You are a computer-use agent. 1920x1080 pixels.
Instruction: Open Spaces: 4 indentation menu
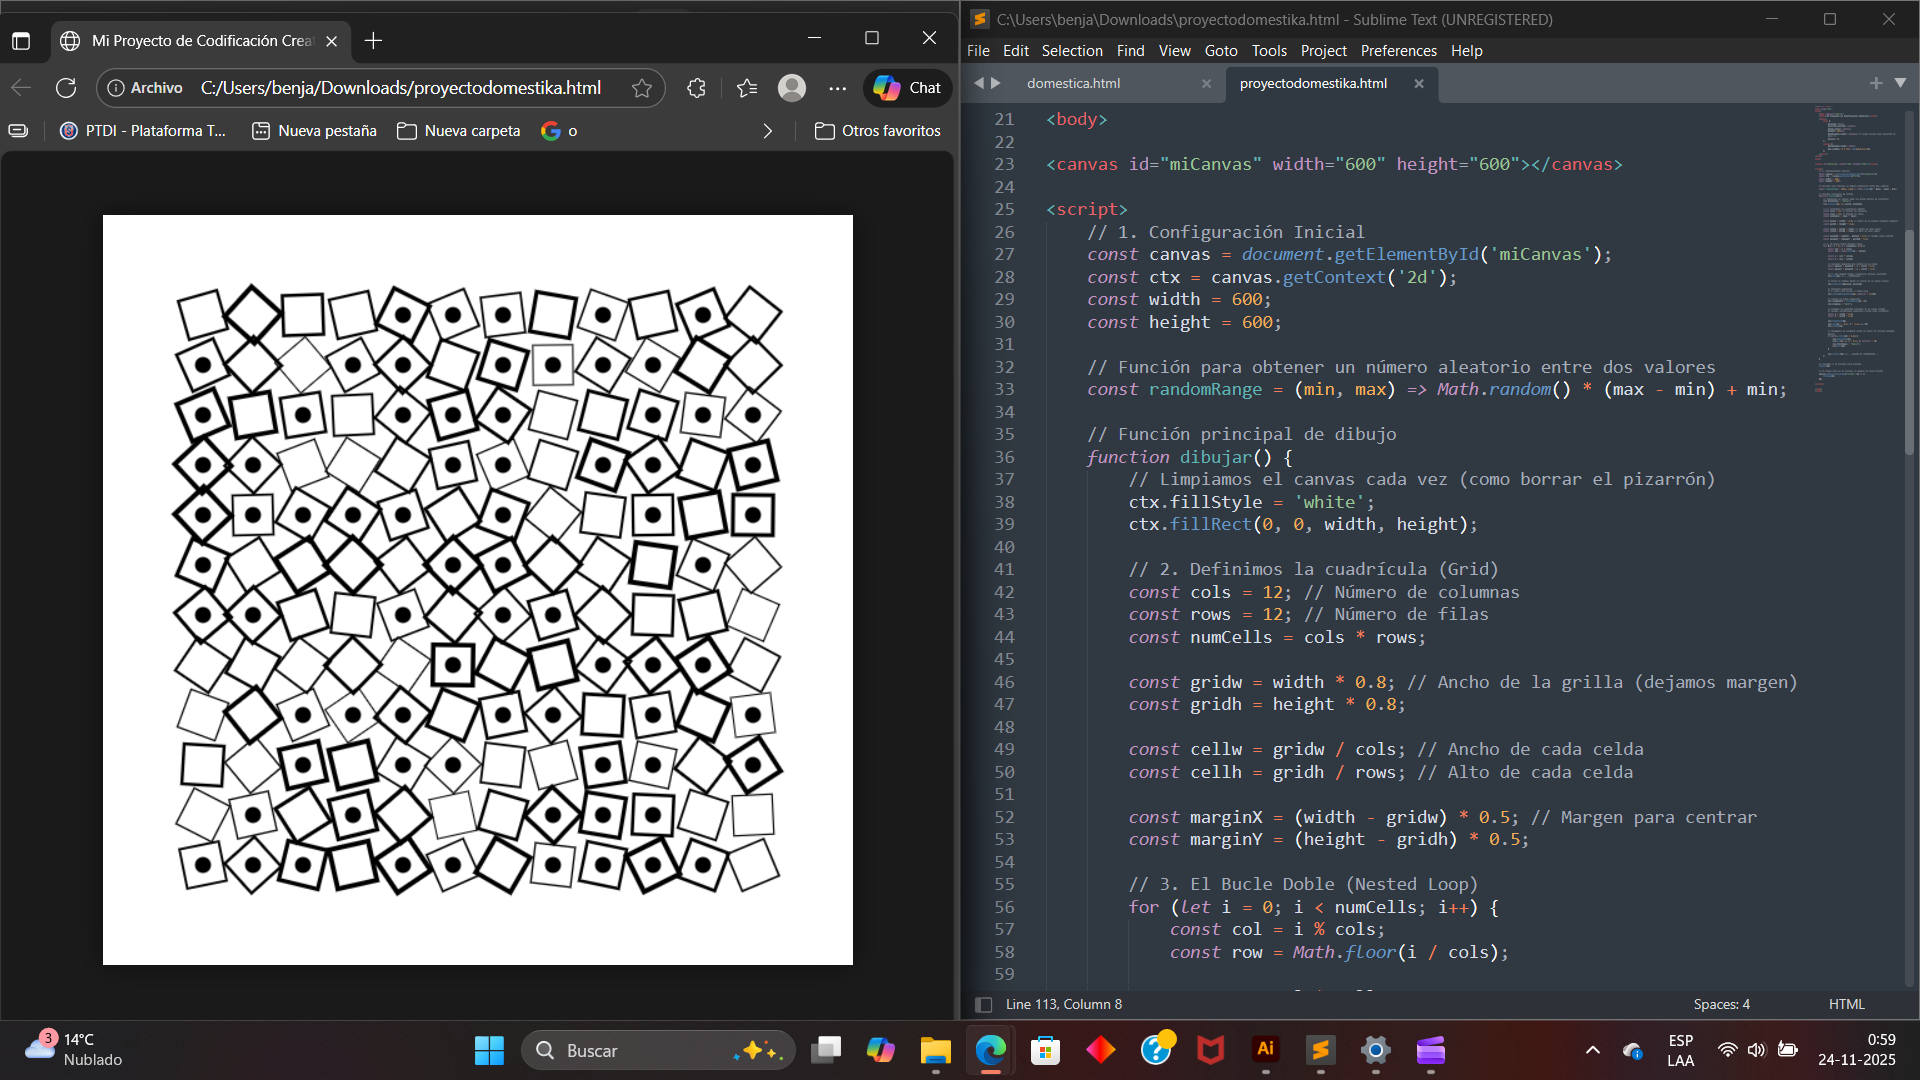point(1721,1004)
